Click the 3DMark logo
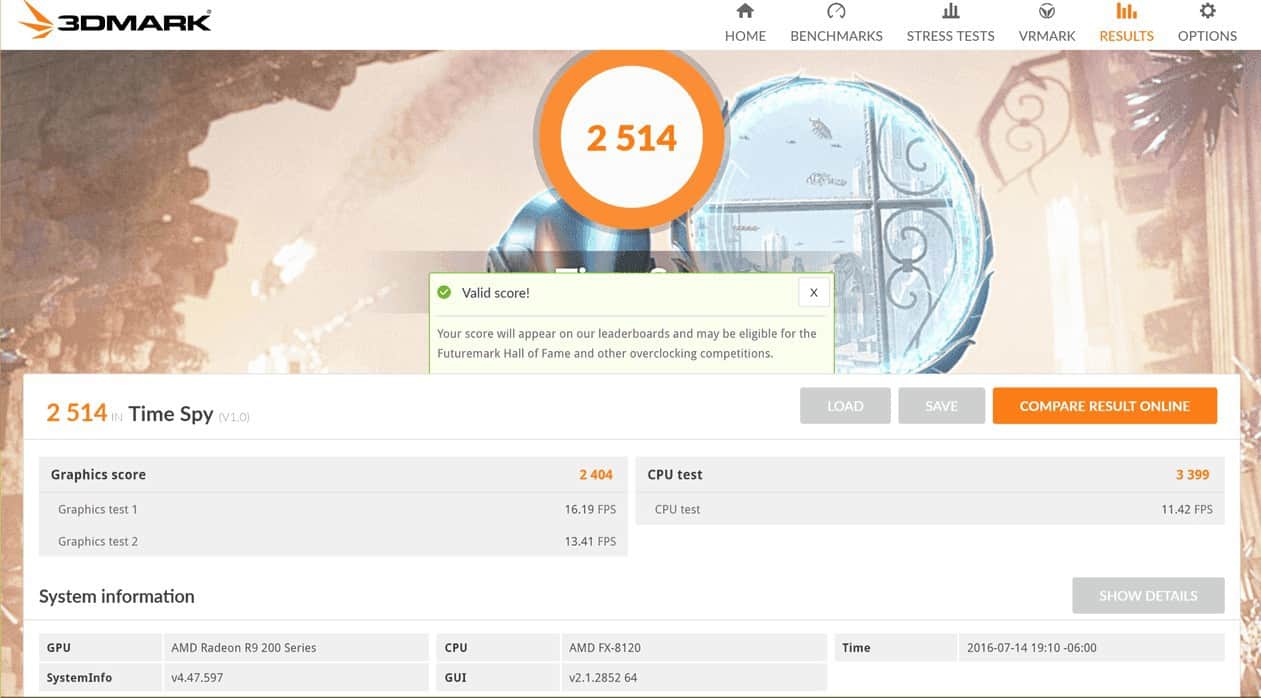Image resolution: width=1261 pixels, height=698 pixels. click(x=114, y=21)
